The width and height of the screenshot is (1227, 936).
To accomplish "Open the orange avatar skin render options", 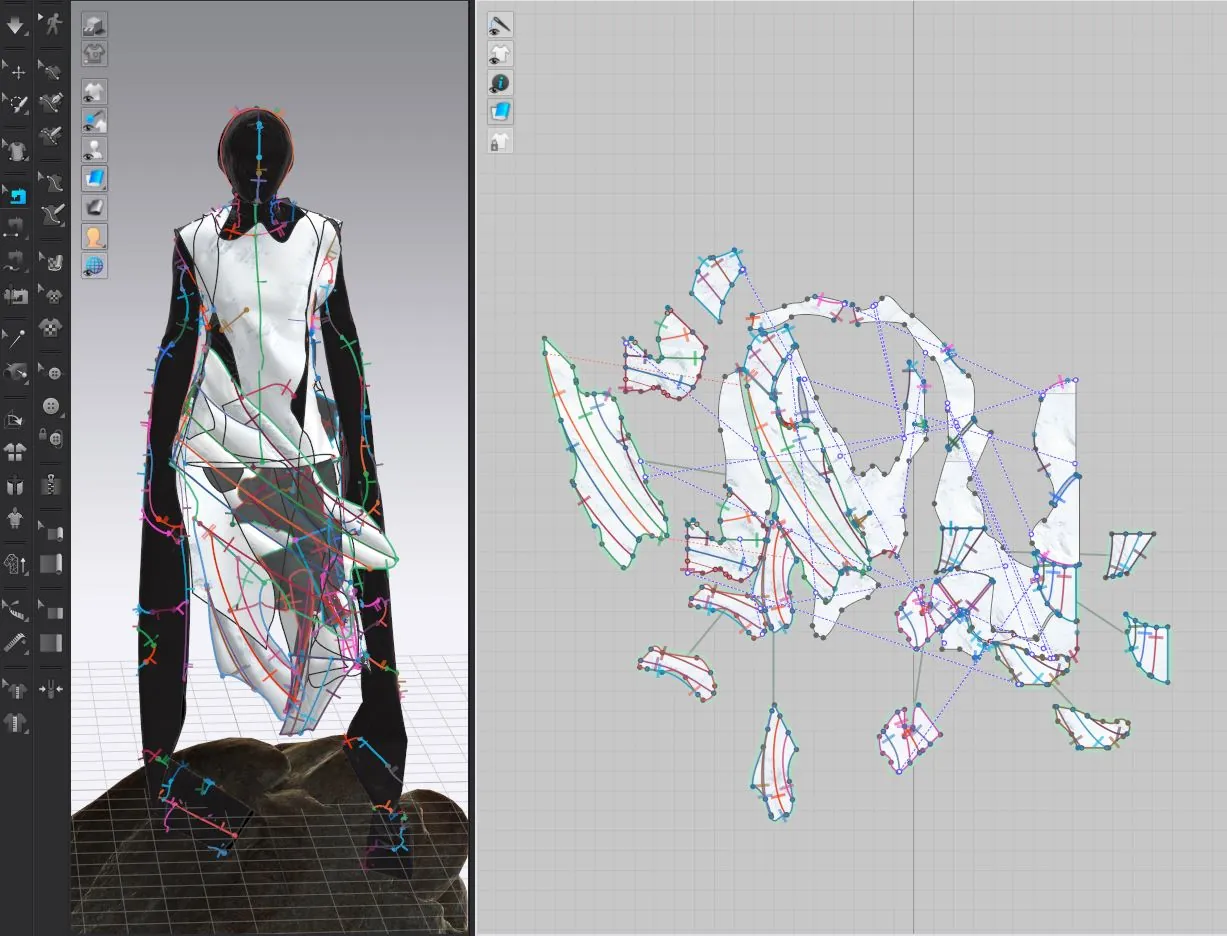I will pos(94,237).
